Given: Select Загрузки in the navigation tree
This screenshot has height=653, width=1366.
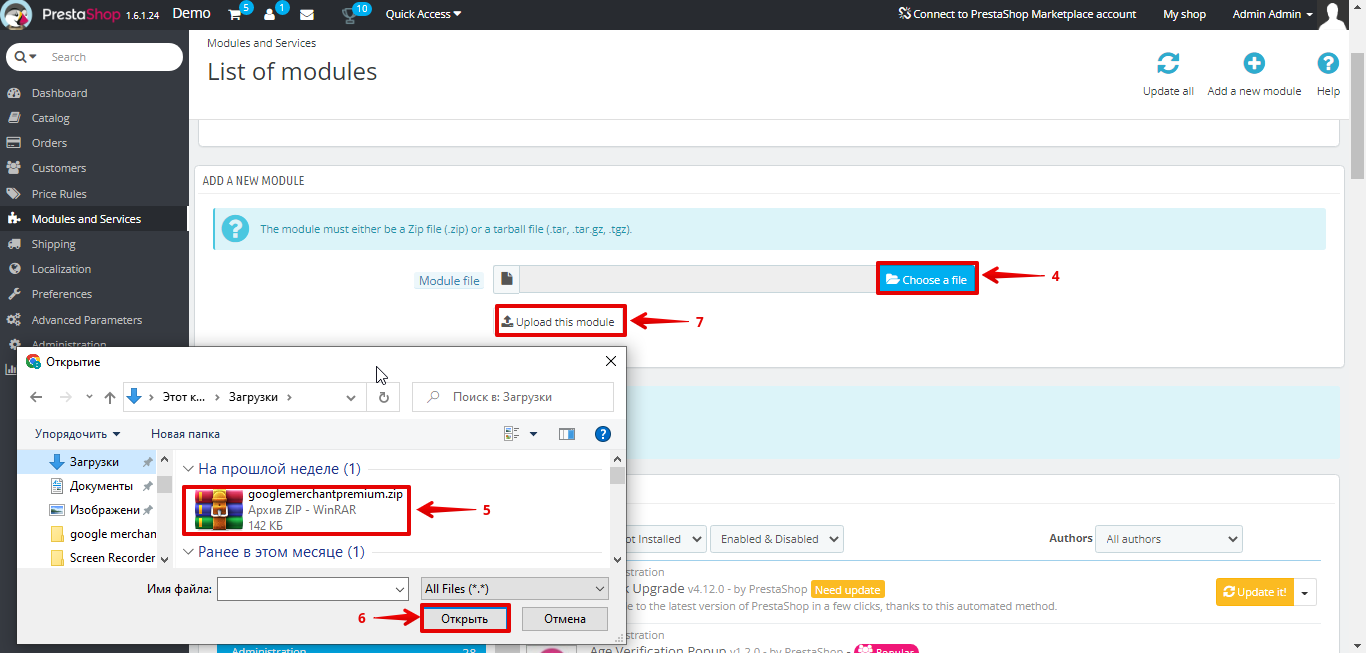Looking at the screenshot, I should point(94,462).
